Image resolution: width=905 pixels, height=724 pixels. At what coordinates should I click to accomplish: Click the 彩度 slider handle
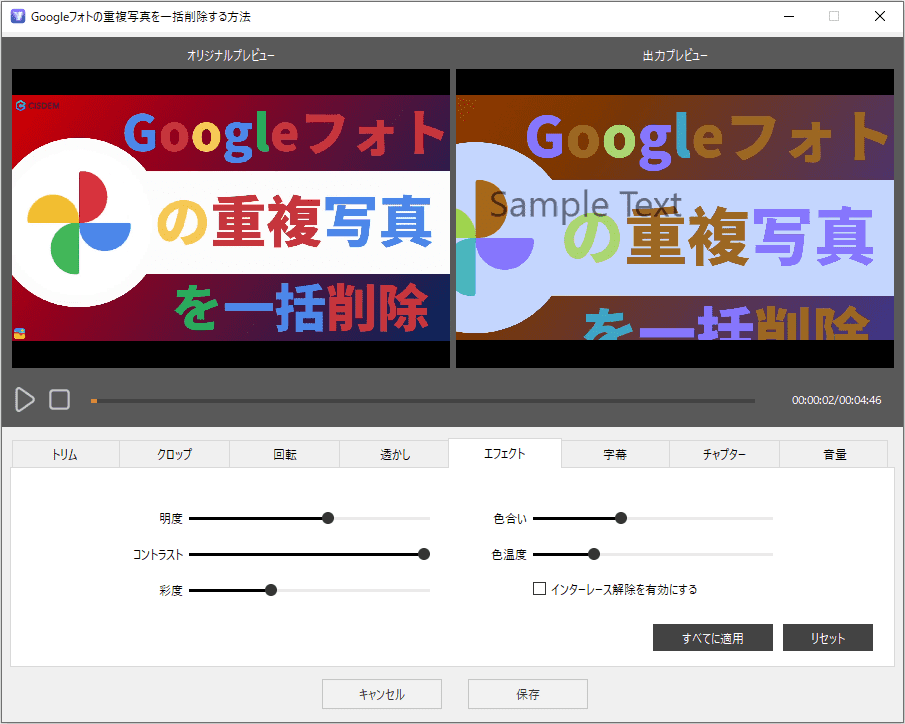[x=271, y=590]
